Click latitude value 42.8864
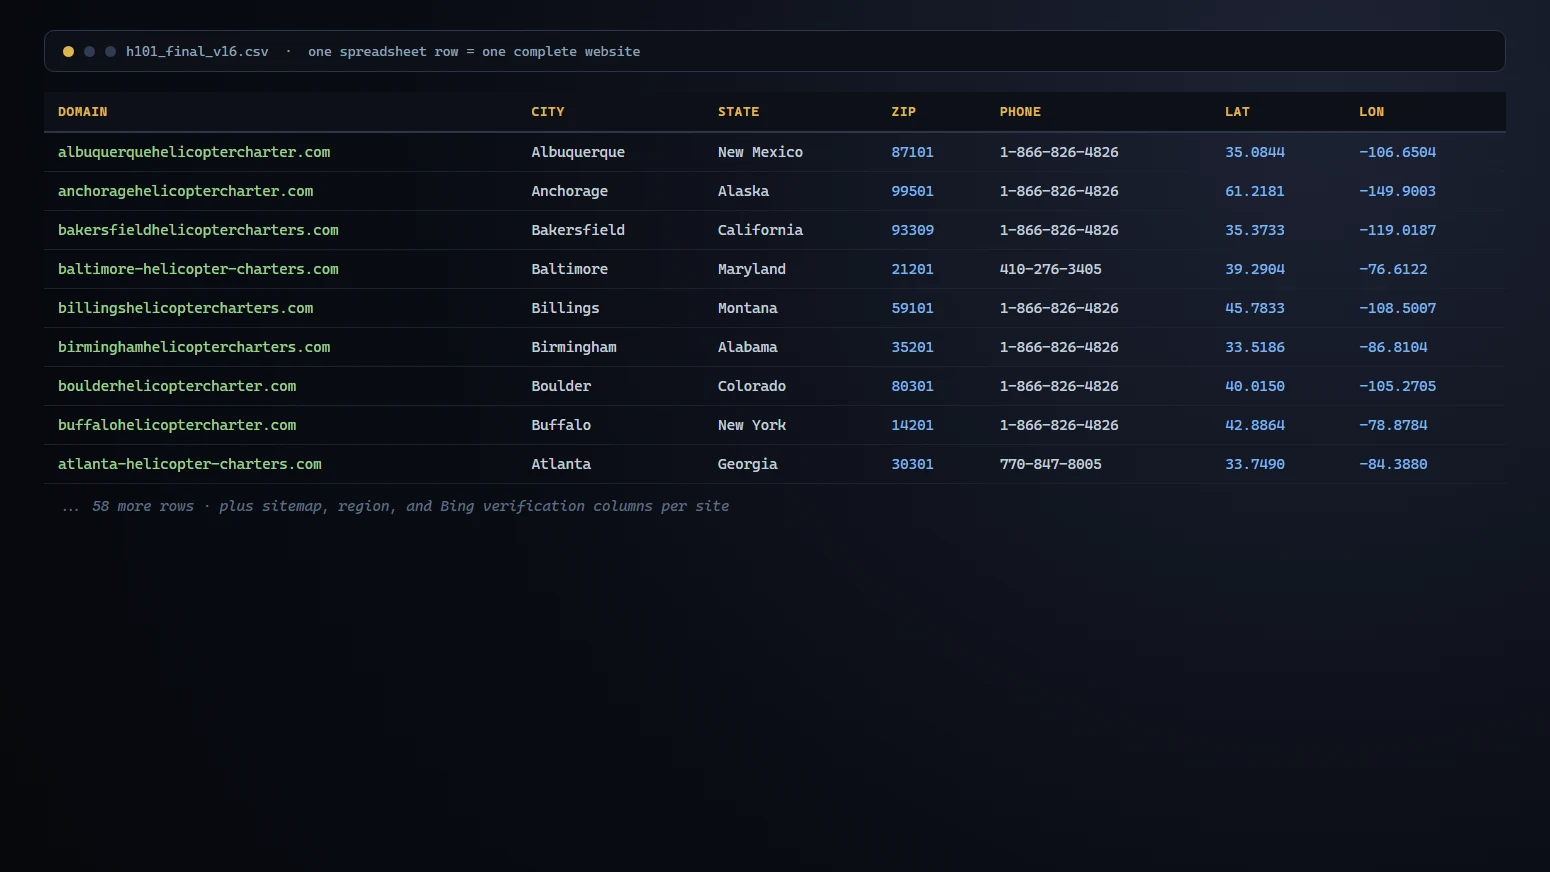The image size is (1550, 872). coord(1255,425)
